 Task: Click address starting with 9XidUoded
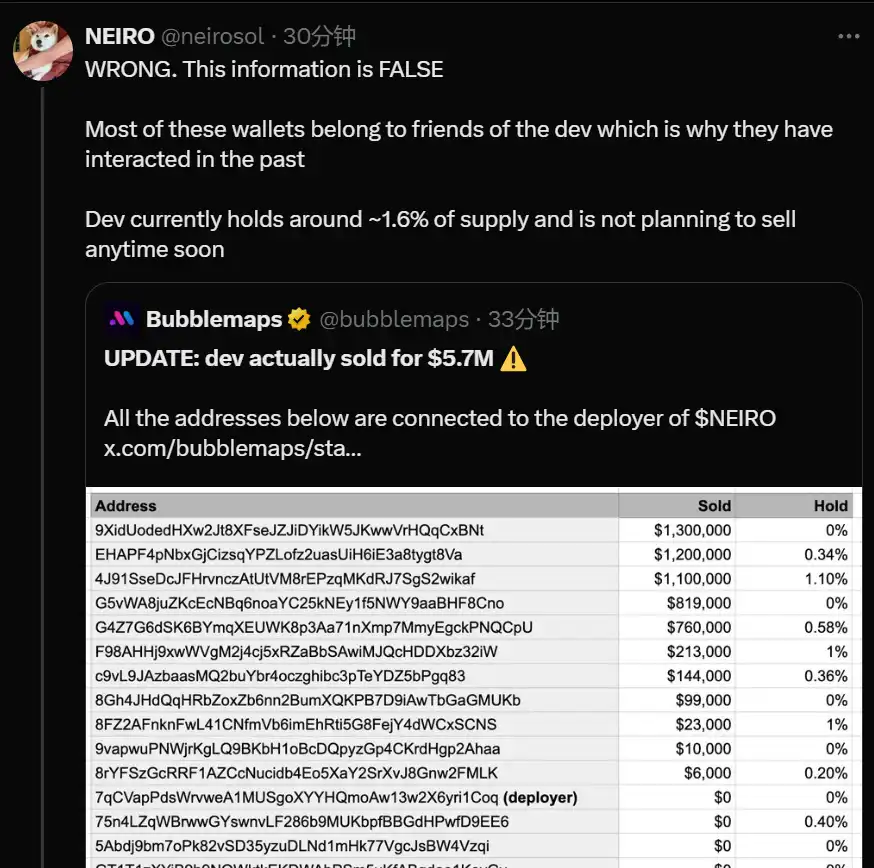289,530
